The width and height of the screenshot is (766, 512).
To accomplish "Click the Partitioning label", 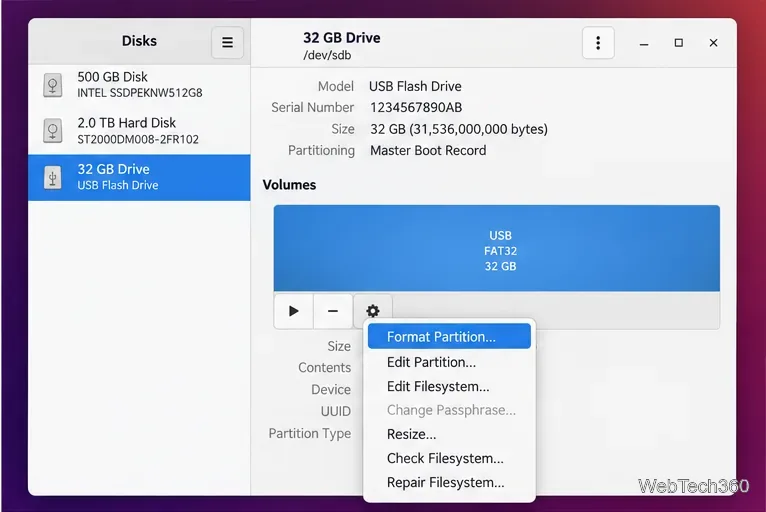I will pos(321,150).
